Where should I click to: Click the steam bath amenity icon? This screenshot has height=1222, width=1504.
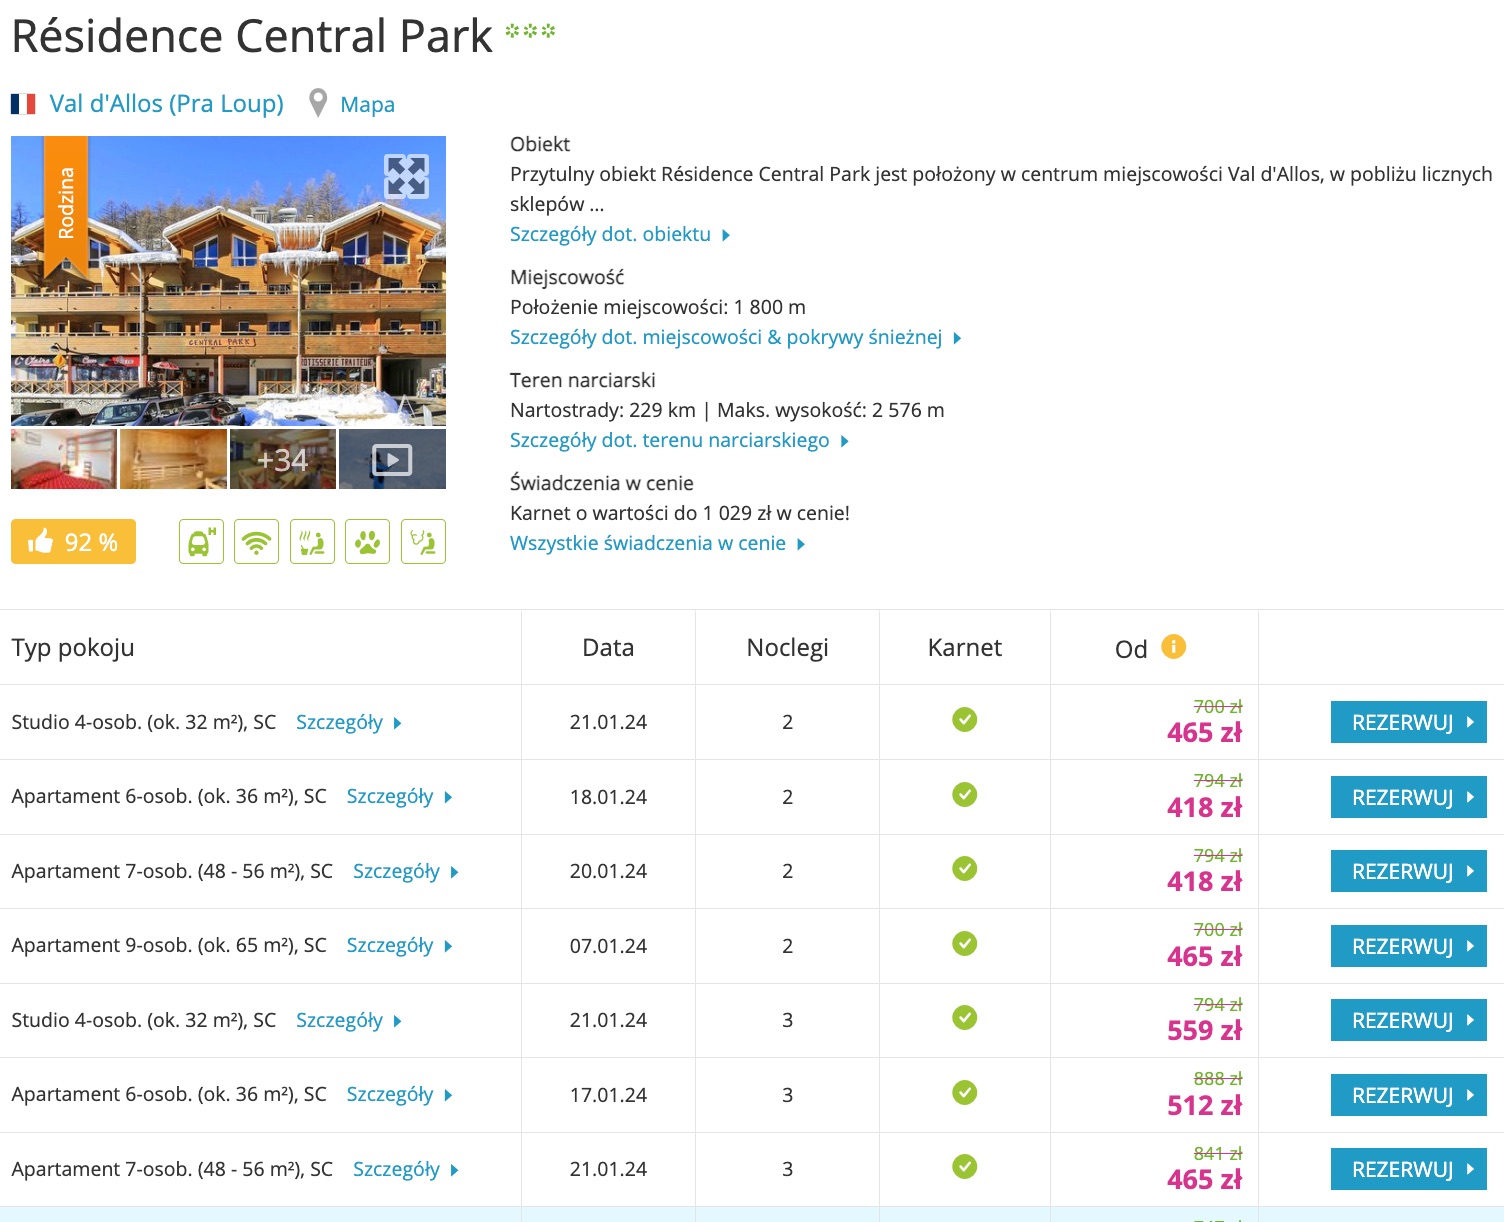coord(423,542)
